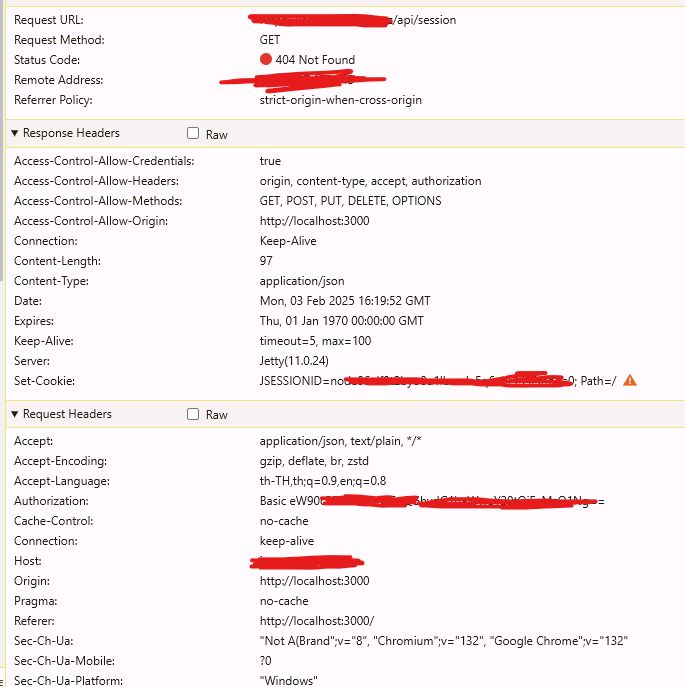This screenshot has width=685, height=687.
Task: Click the Content-Type application/json value
Action: 302,281
